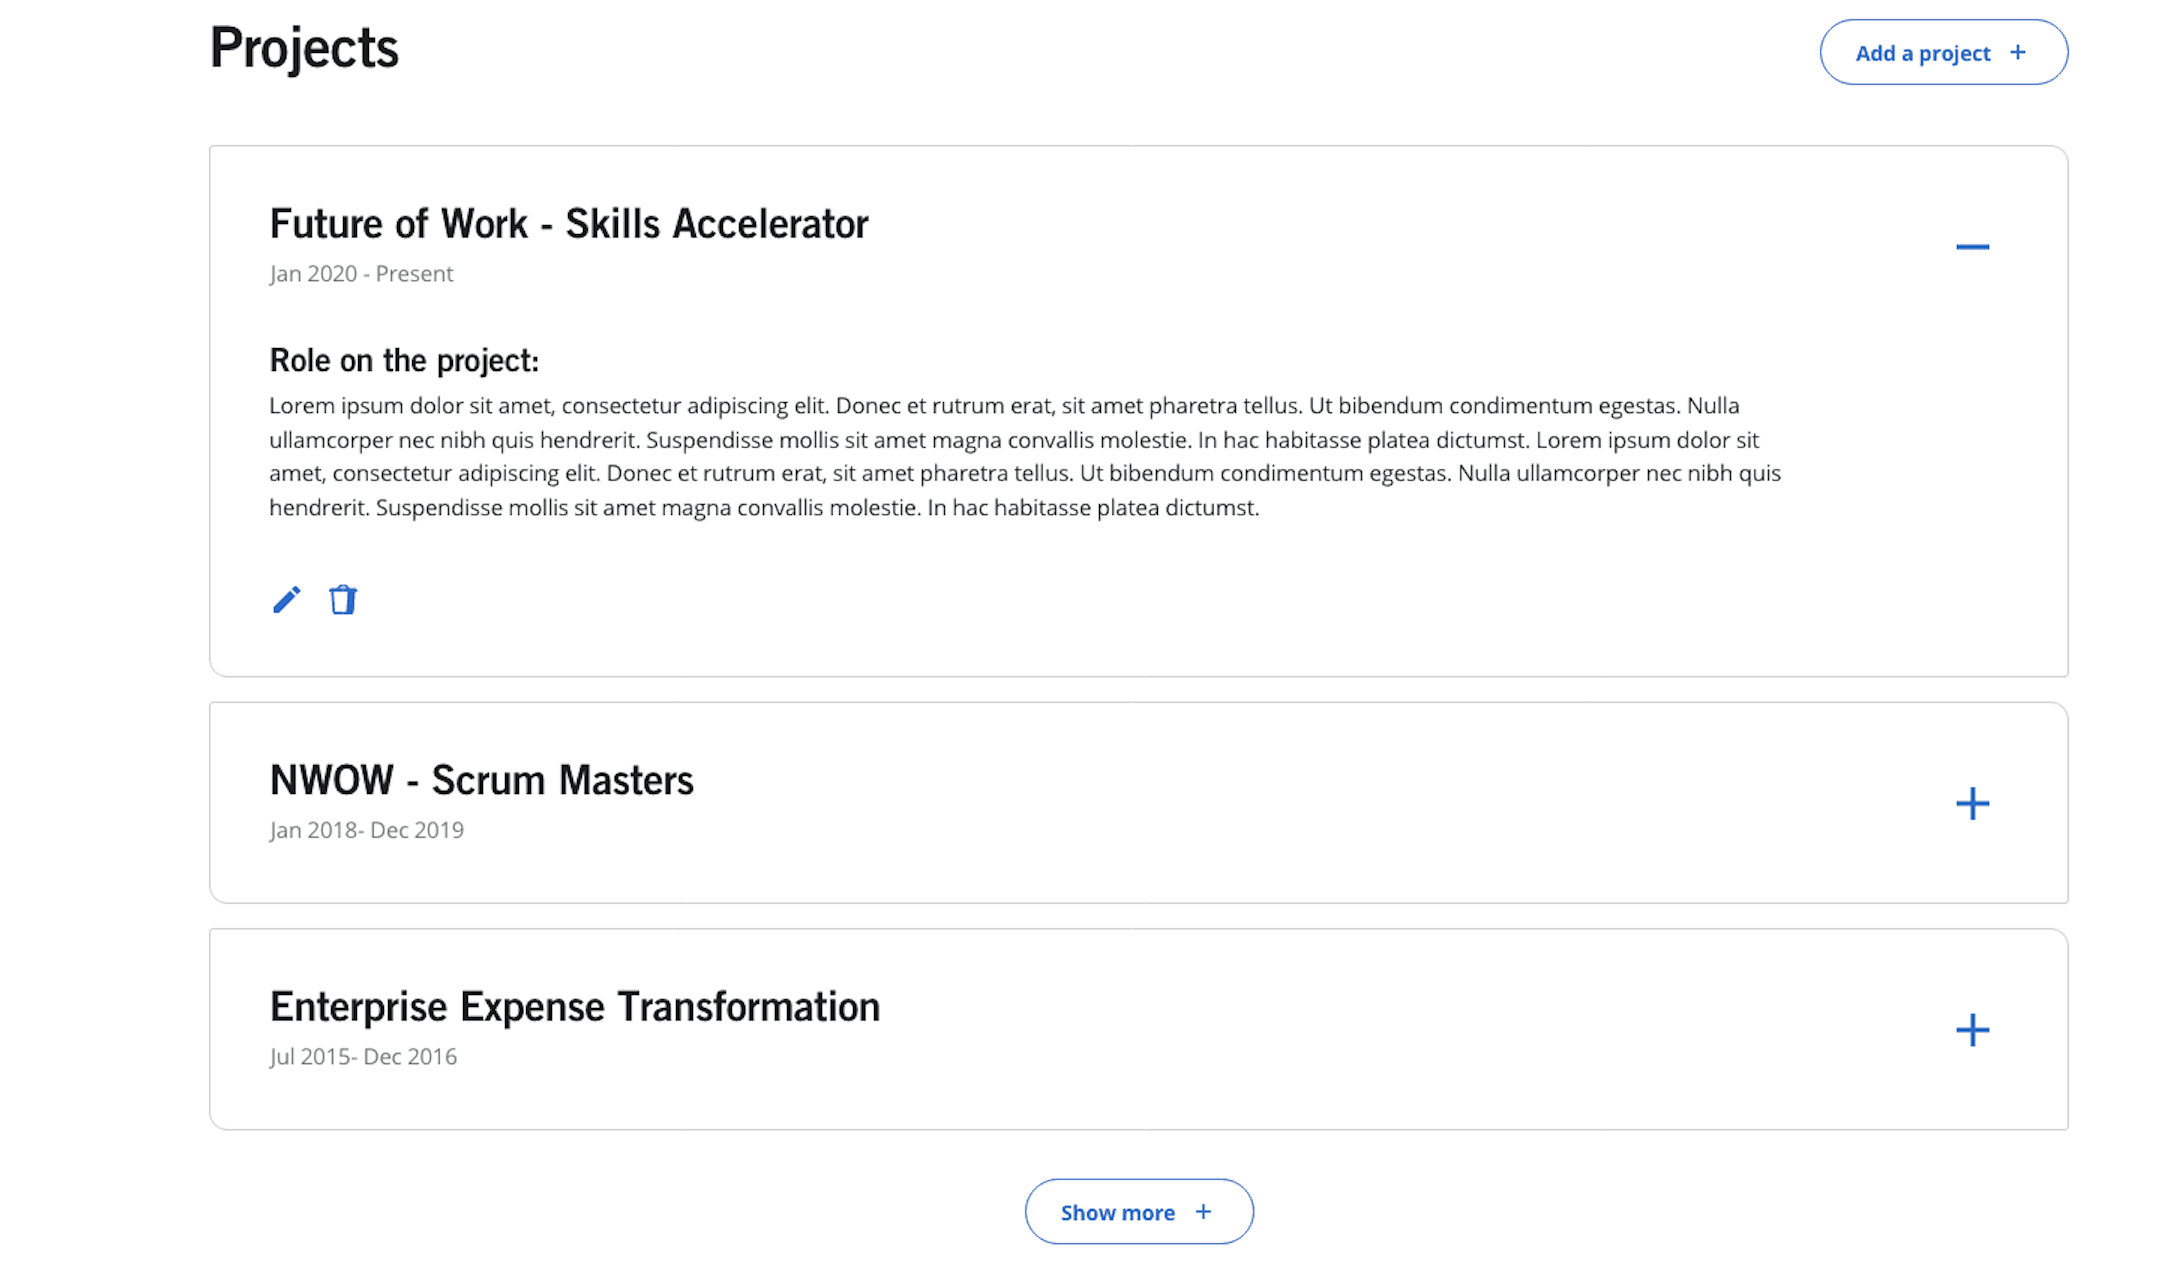Click the plus icon inside Show more
This screenshot has width=2158, height=1282.
tap(1203, 1211)
